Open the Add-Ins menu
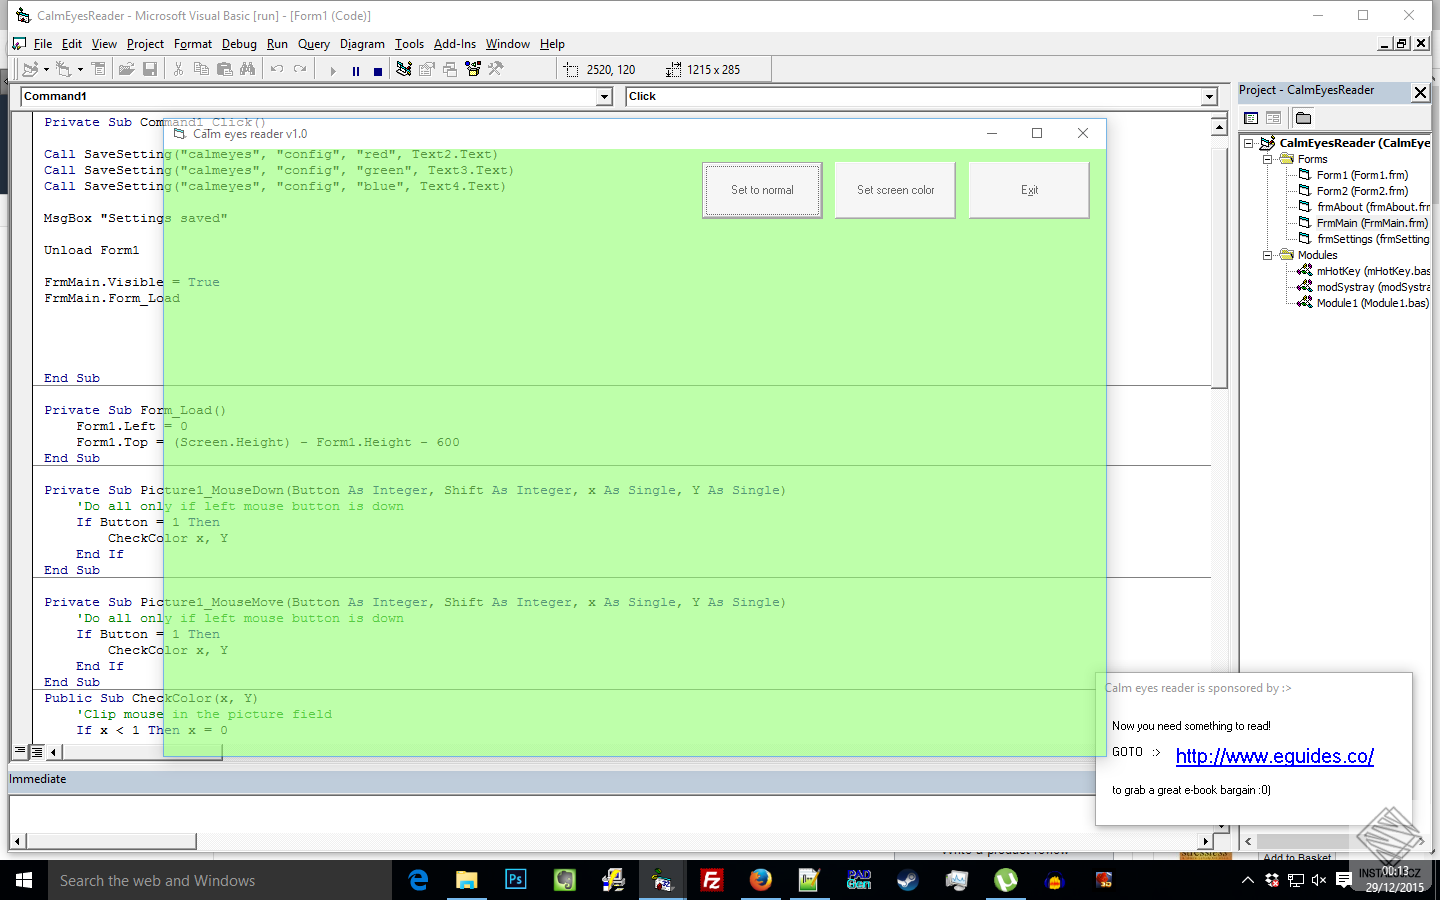 coord(454,44)
